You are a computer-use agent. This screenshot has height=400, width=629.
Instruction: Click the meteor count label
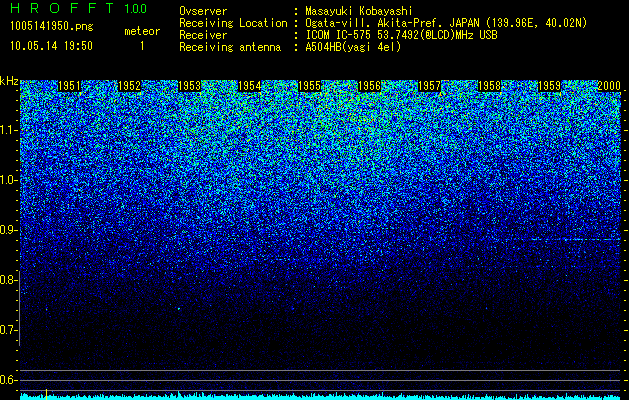point(142,31)
